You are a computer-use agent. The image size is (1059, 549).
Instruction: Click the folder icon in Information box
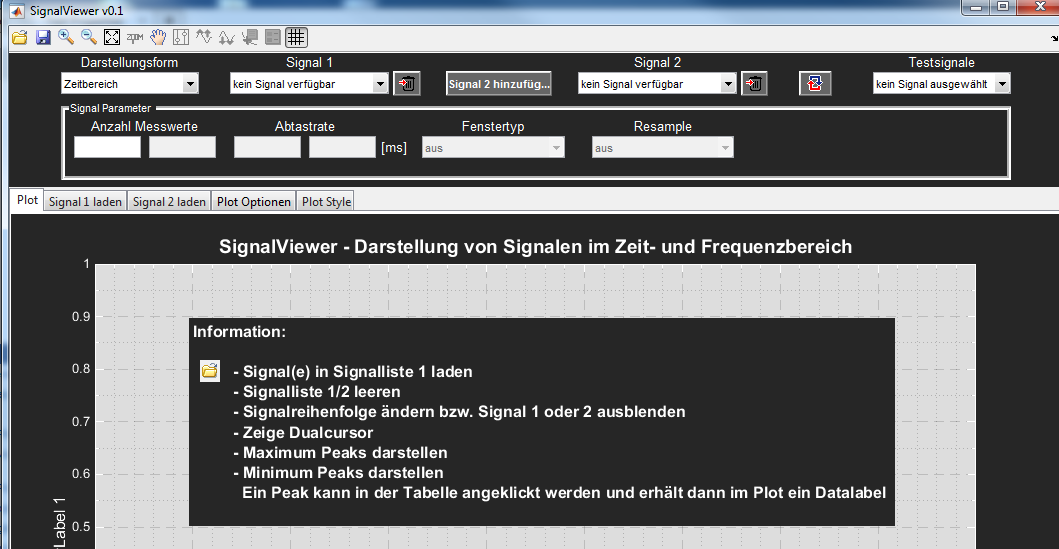coord(210,371)
